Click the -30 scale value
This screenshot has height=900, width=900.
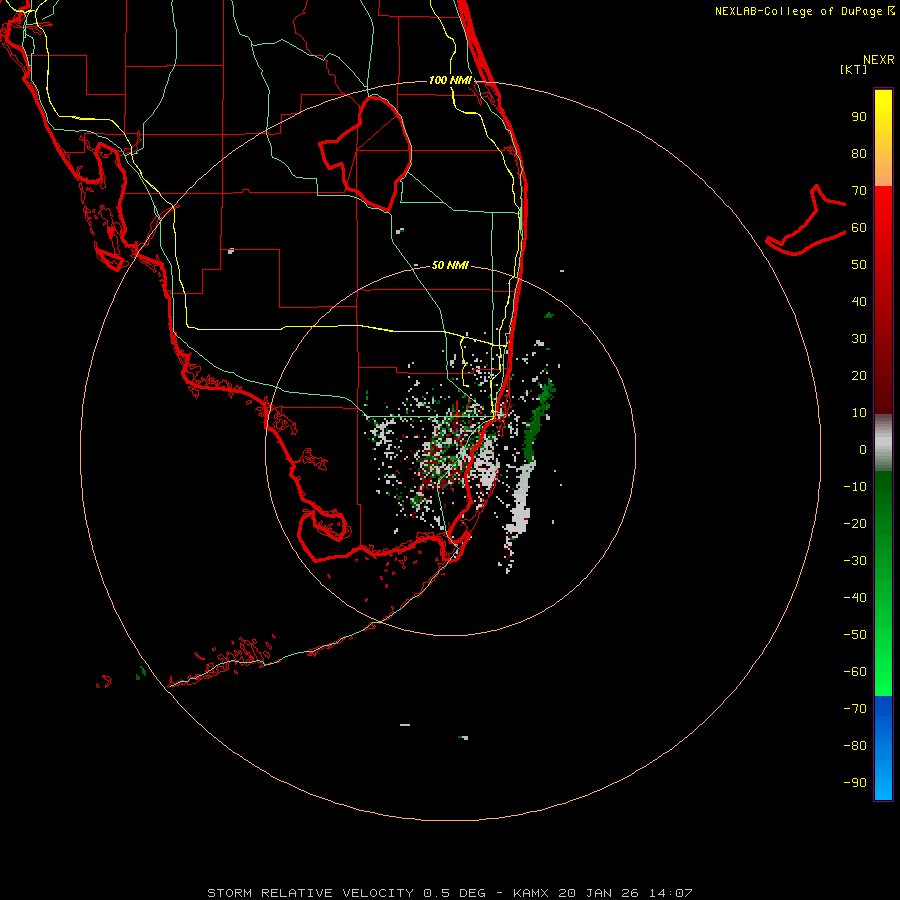[855, 561]
